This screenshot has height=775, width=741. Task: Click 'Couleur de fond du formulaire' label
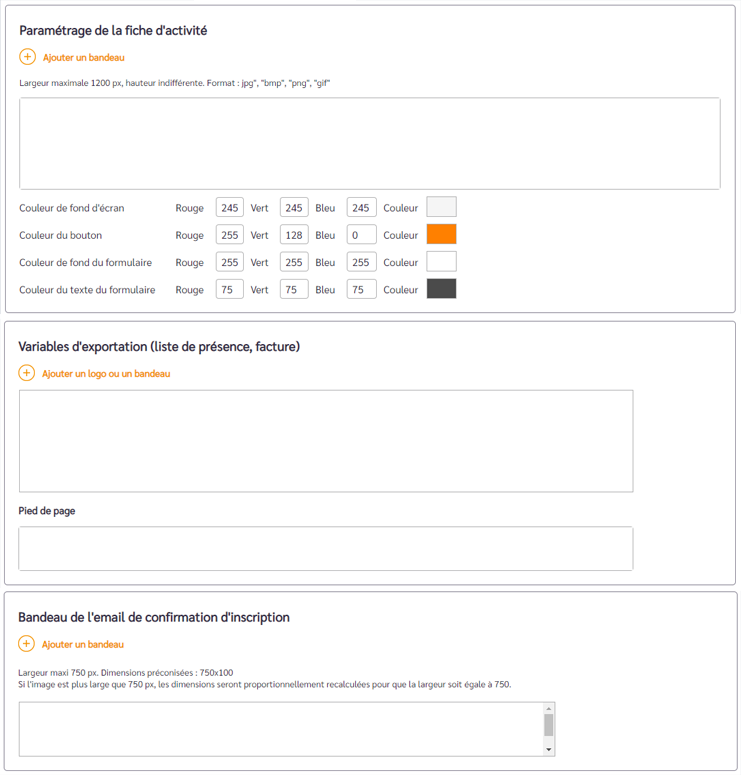coord(86,262)
